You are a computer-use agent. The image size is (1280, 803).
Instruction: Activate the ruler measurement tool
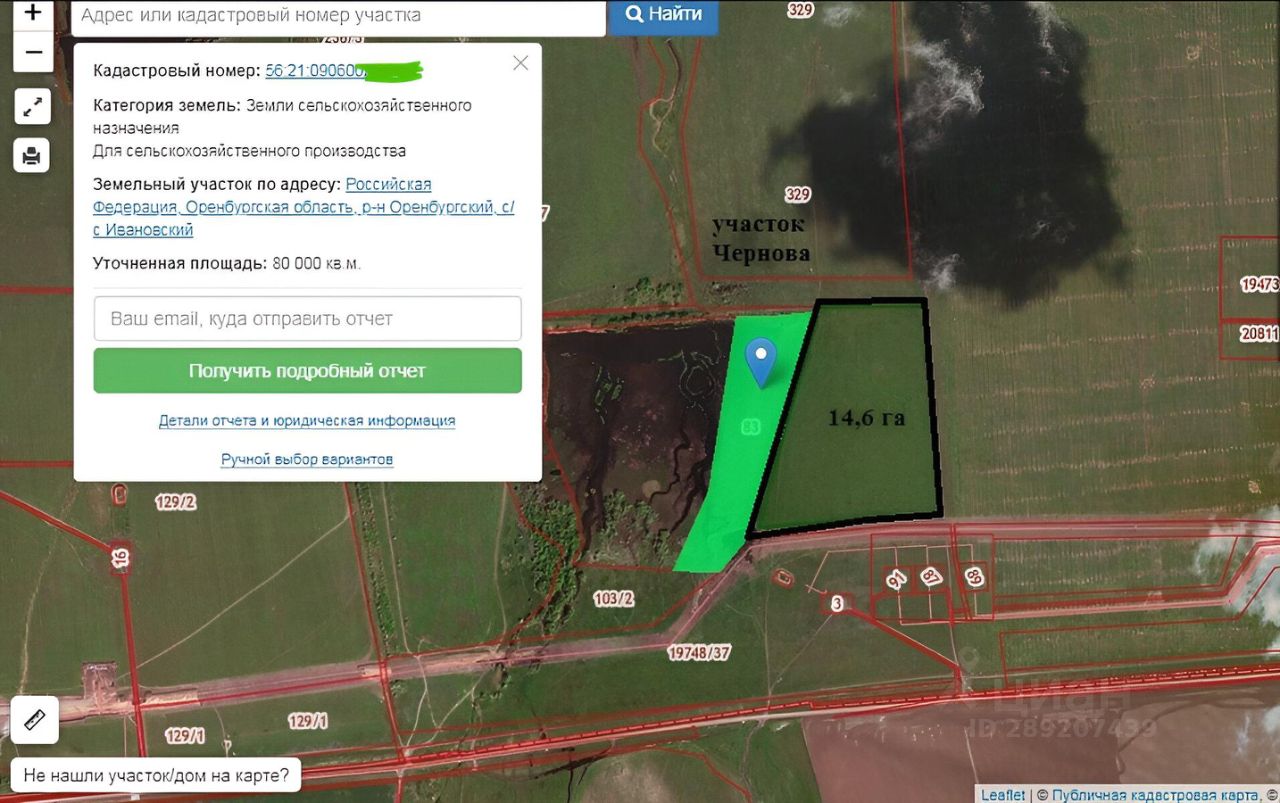coord(35,719)
